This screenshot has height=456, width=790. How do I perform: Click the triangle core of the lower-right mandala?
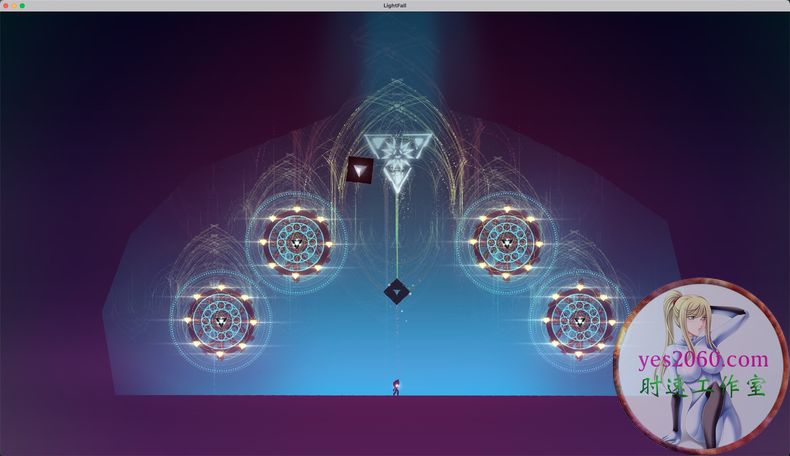[x=579, y=321]
